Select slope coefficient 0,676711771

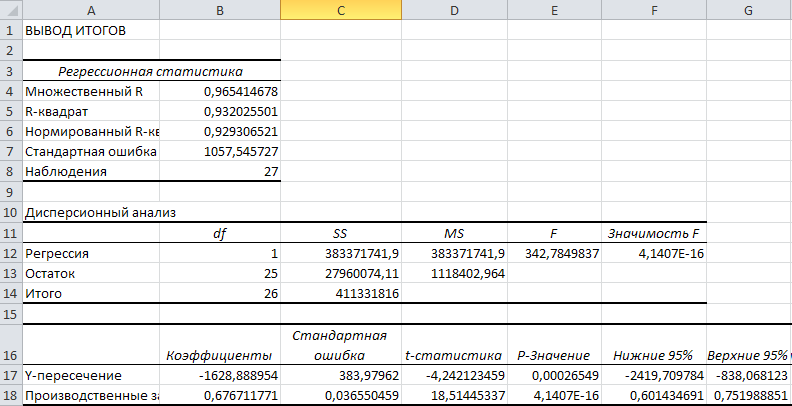(x=220, y=395)
